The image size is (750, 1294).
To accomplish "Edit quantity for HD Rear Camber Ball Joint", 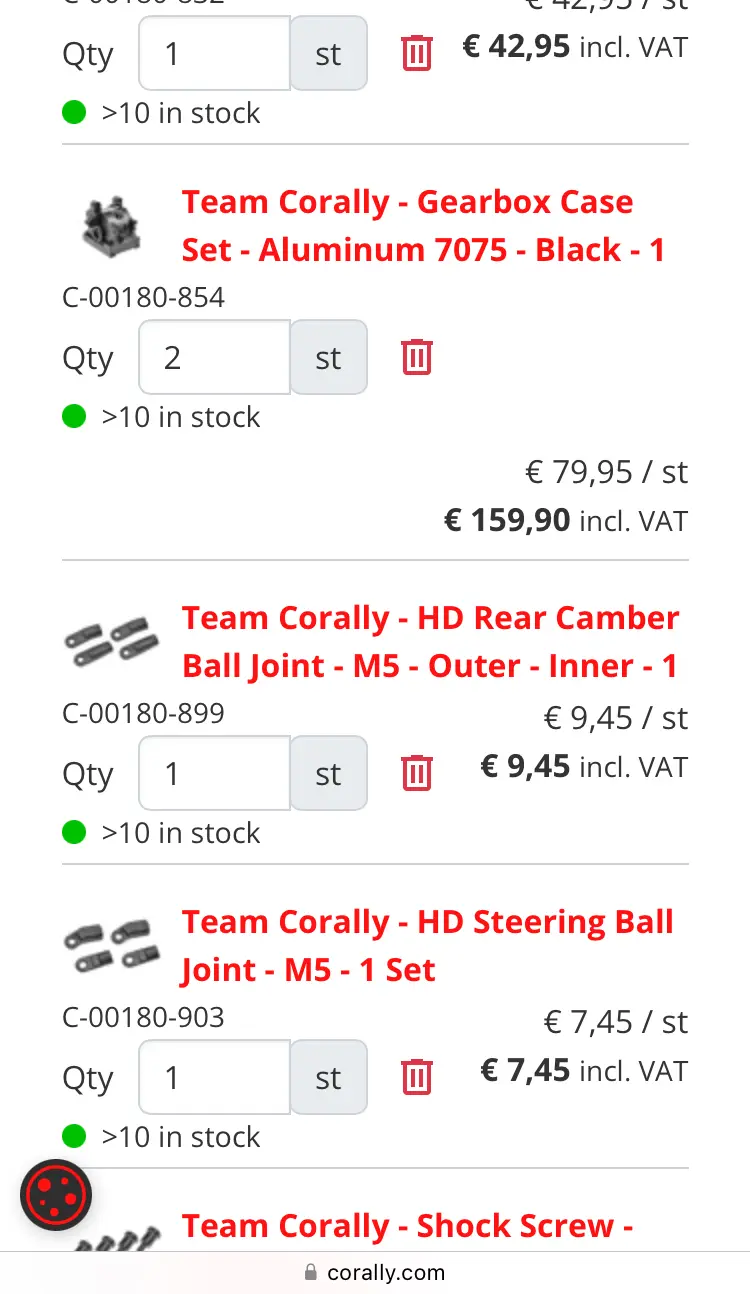I will coord(214,773).
